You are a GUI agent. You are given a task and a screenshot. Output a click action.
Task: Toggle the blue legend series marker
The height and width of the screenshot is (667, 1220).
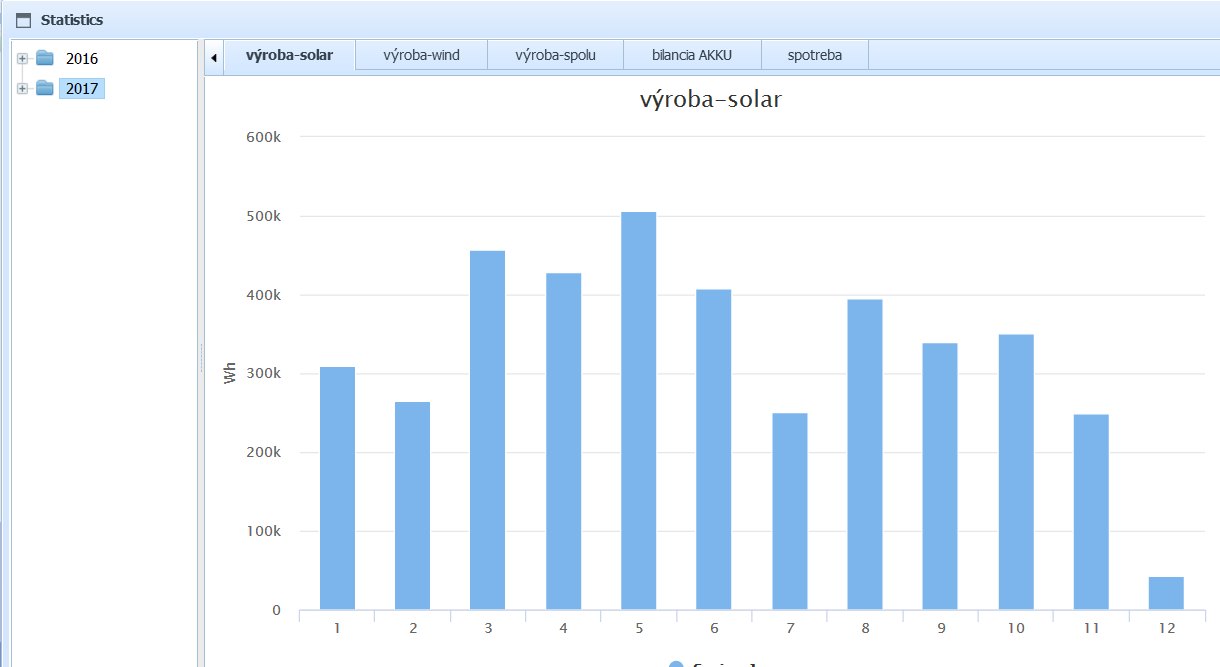pos(676,663)
